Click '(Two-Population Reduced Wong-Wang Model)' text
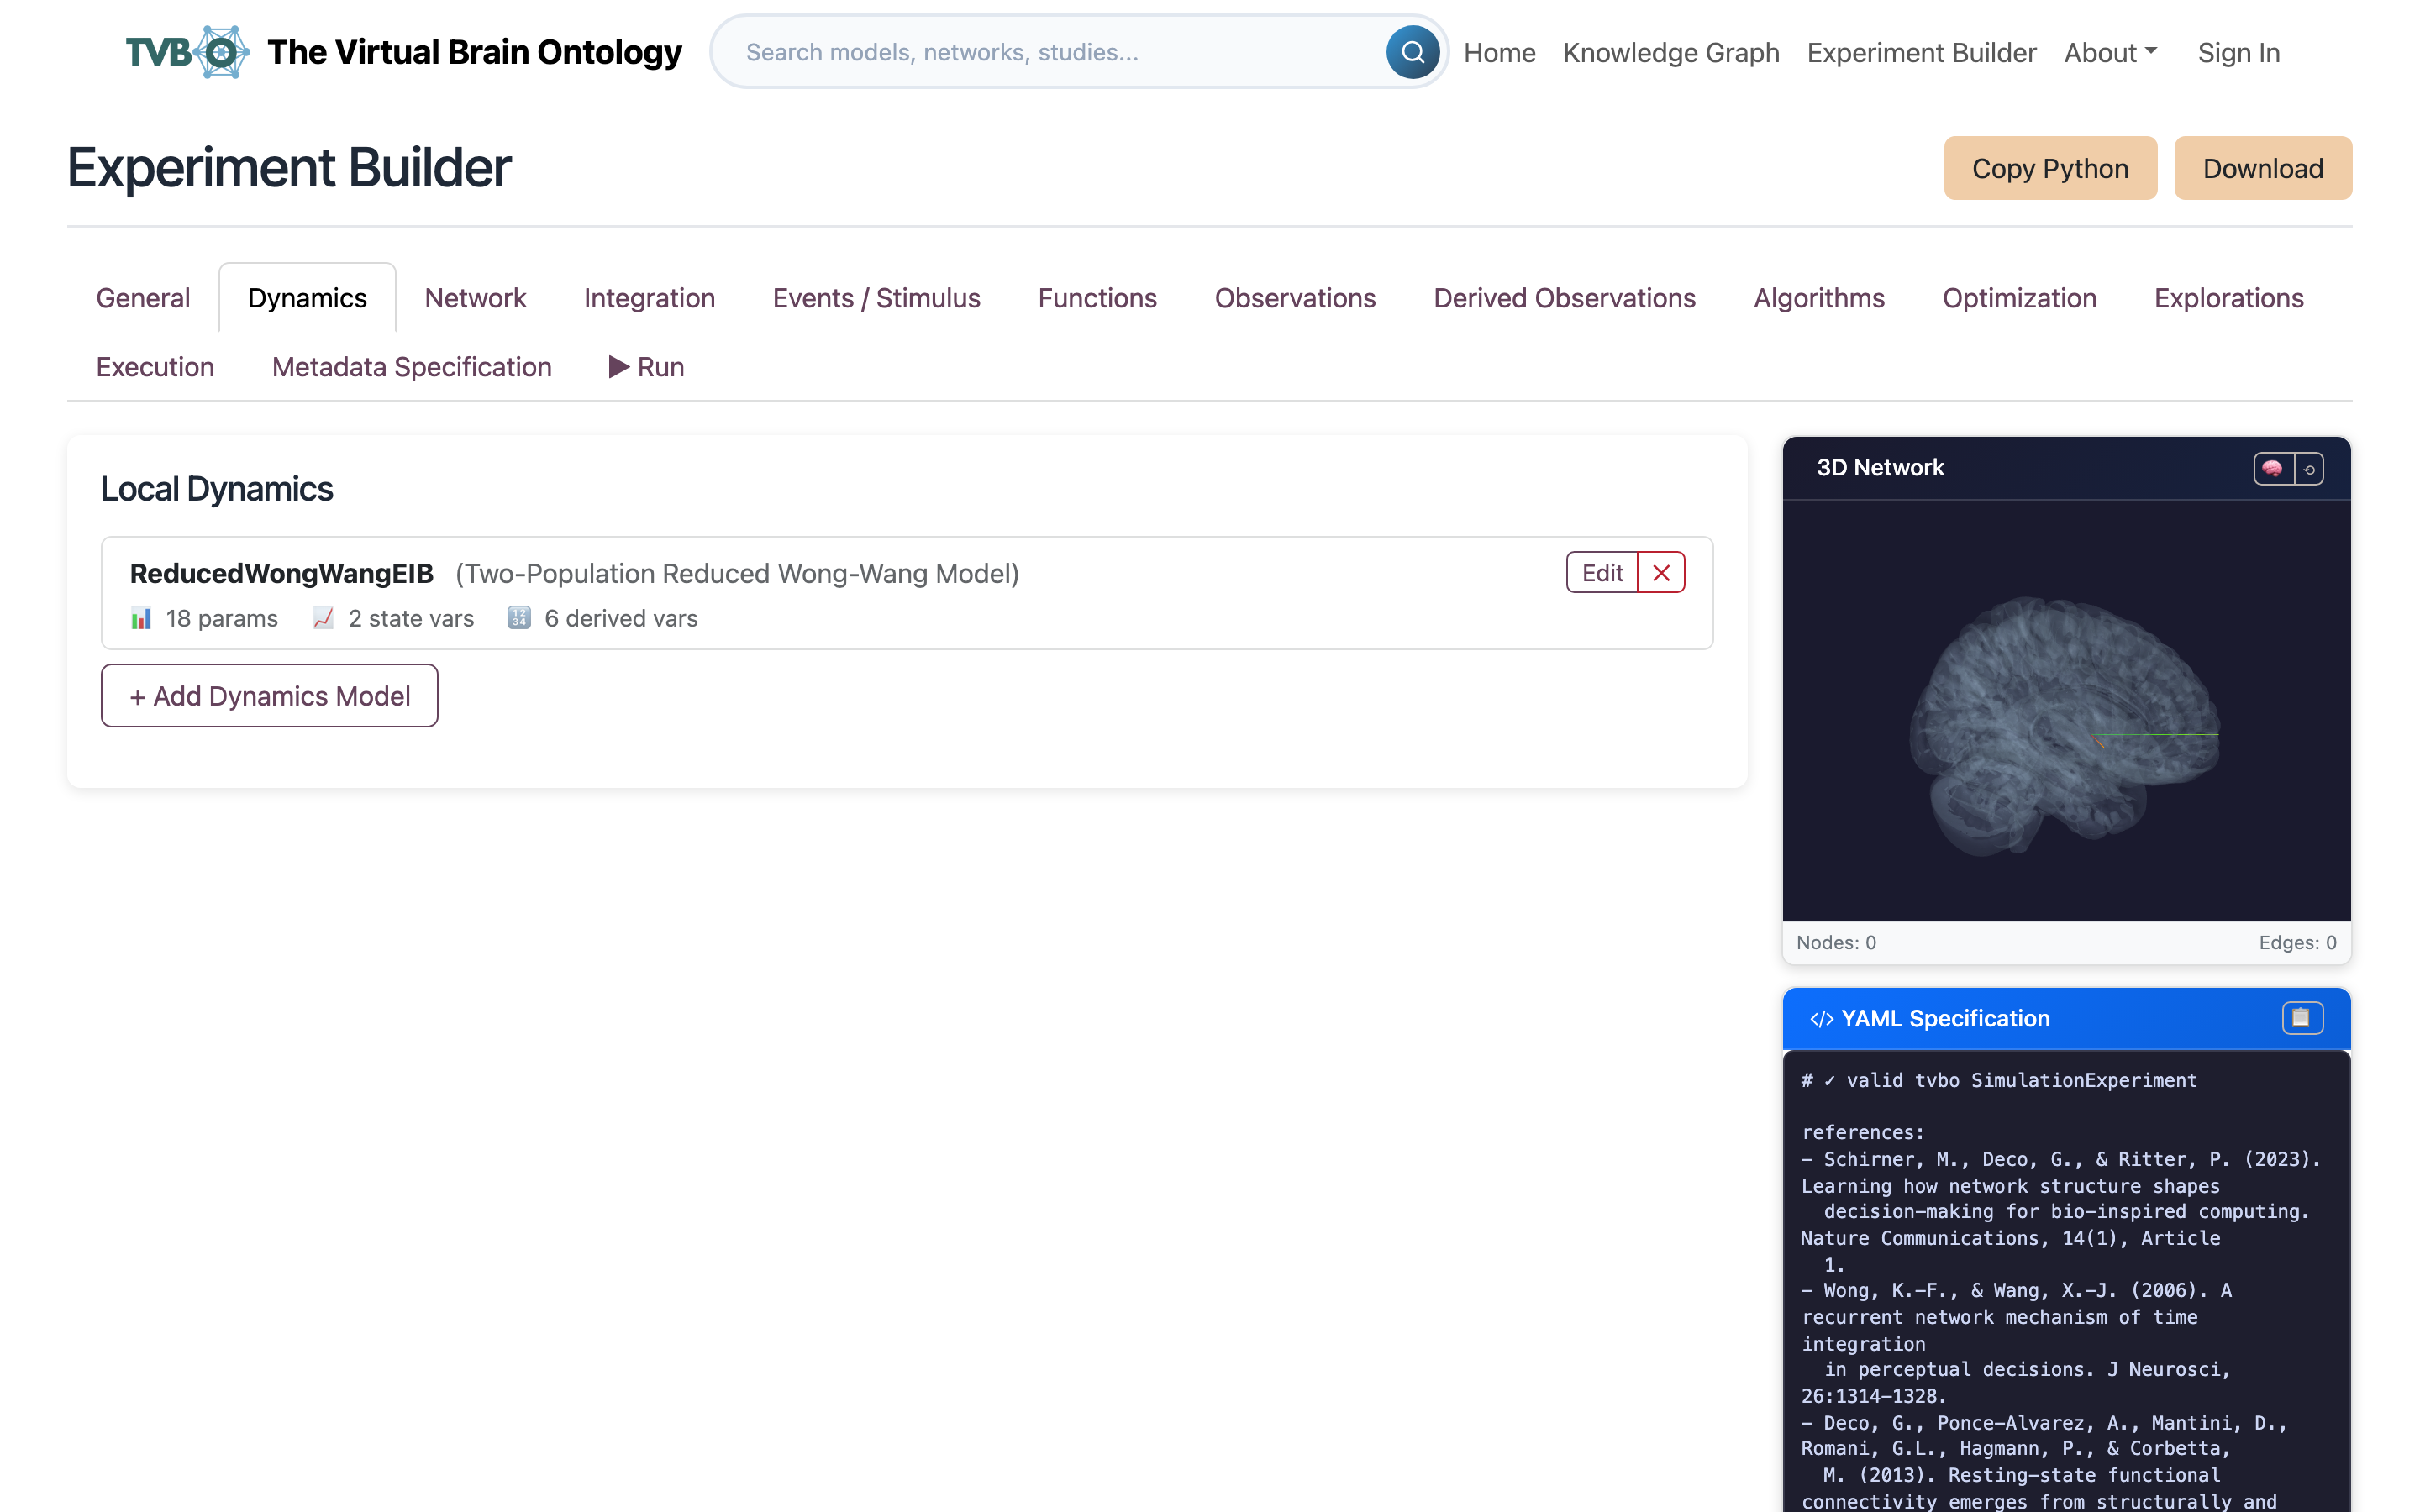Image resolution: width=2420 pixels, height=1512 pixels. point(737,574)
